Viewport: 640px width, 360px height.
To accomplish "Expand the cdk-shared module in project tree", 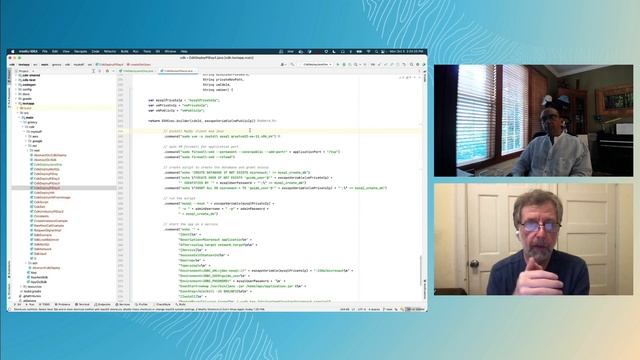I will point(16,76).
